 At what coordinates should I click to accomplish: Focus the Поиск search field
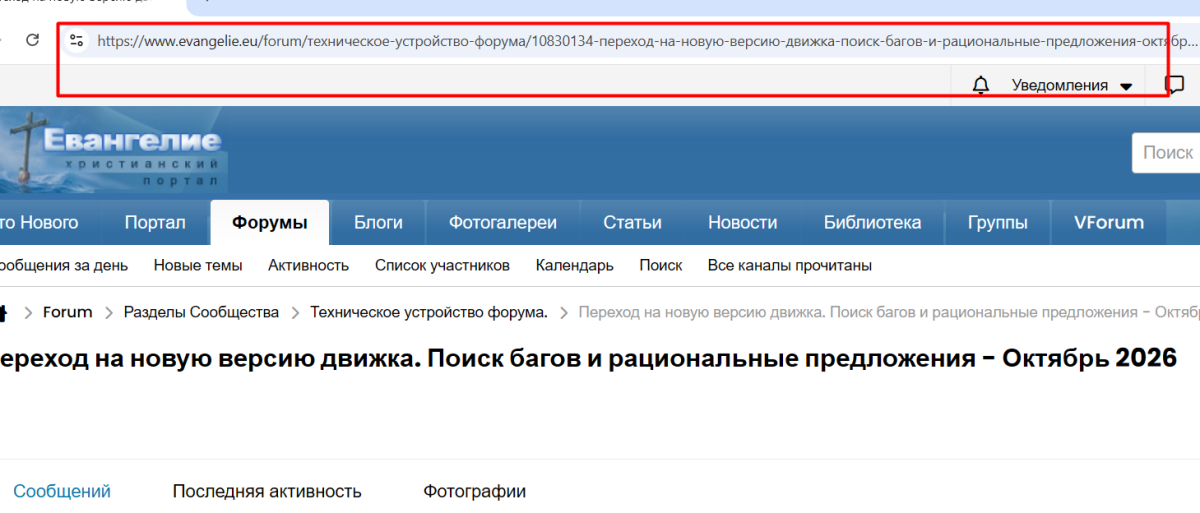click(x=1166, y=153)
